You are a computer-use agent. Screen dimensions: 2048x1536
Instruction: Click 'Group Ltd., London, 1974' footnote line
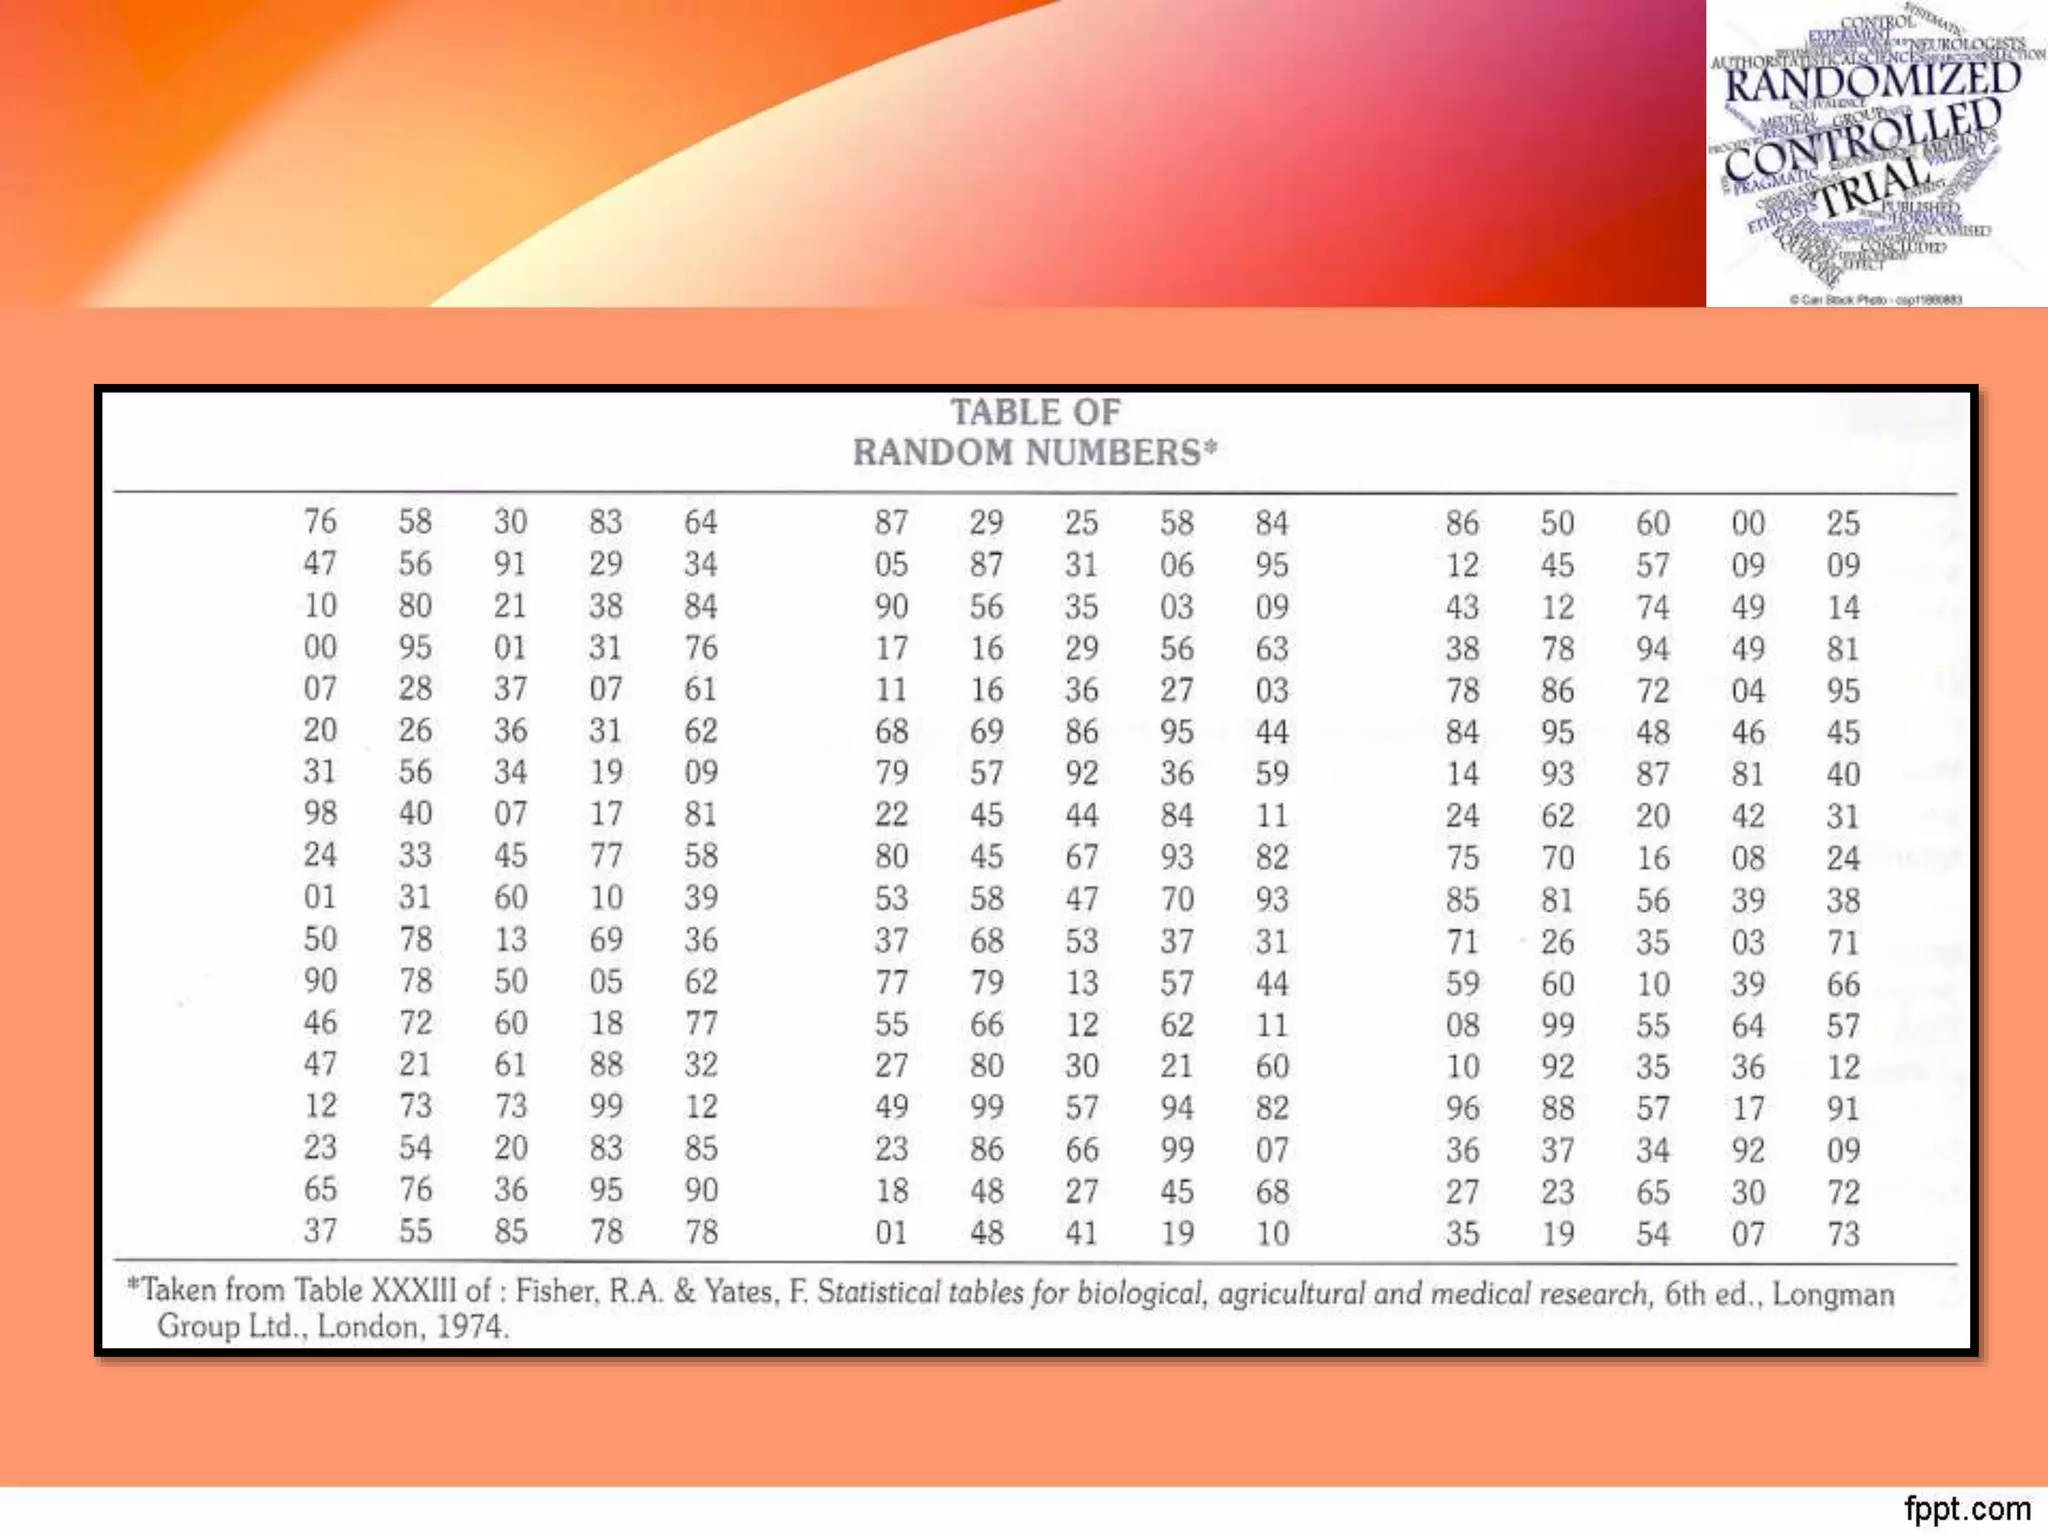(x=333, y=1327)
